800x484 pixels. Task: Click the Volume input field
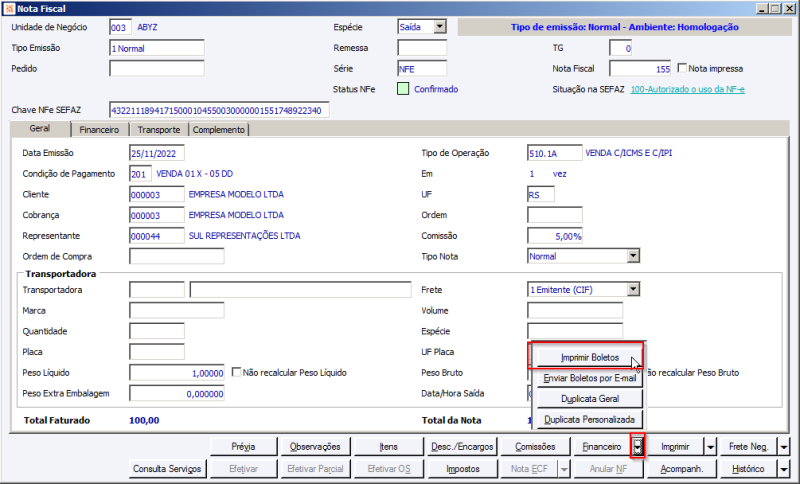[x=575, y=311]
